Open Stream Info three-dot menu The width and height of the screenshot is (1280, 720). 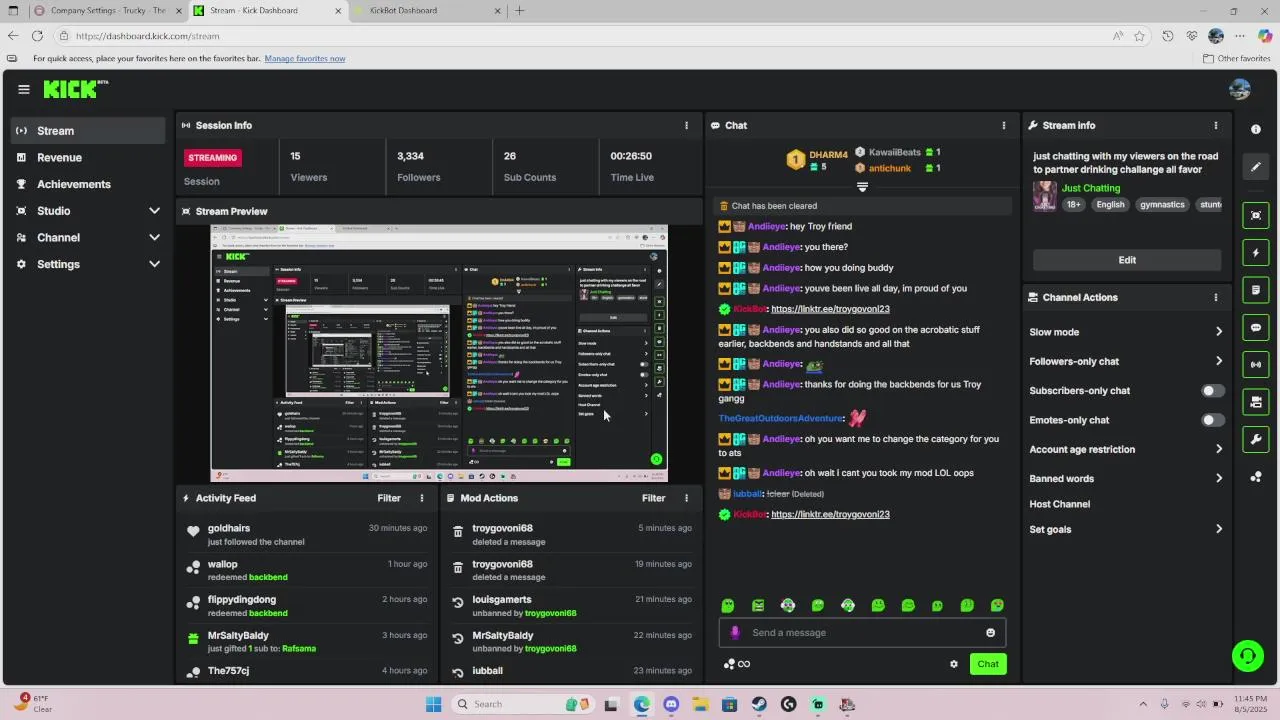tap(1216, 126)
